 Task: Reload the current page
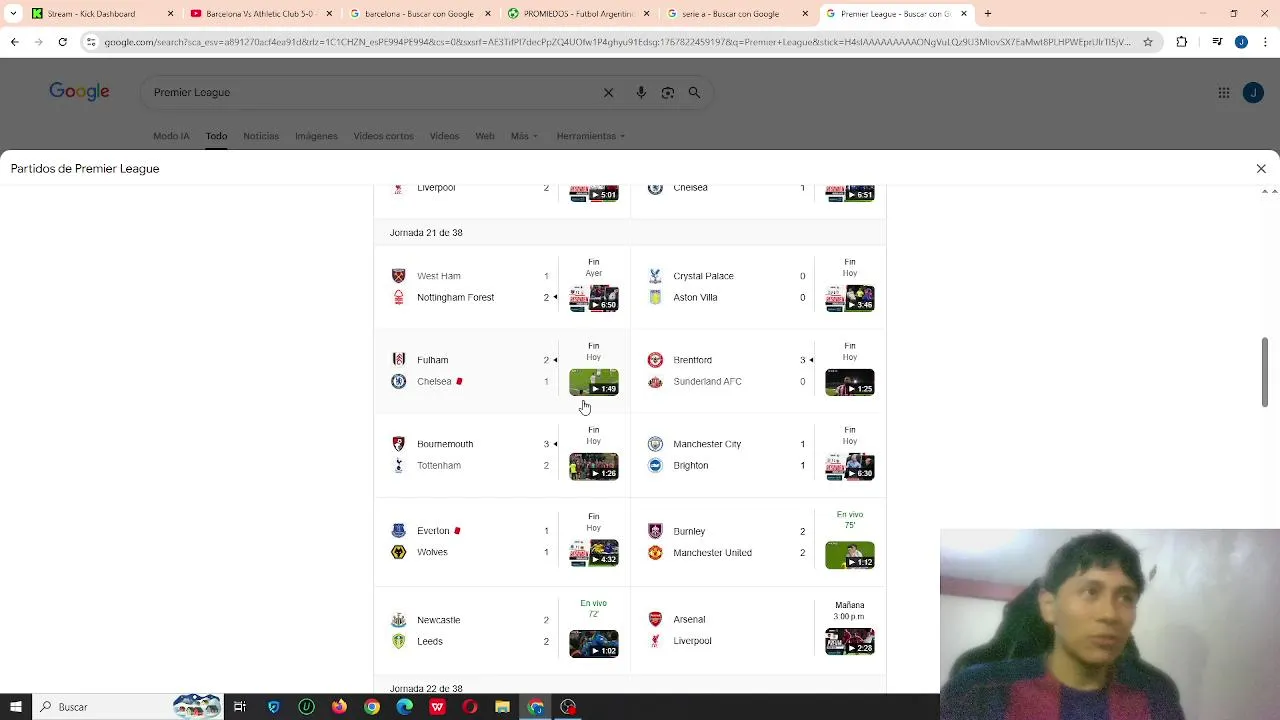pyautogui.click(x=62, y=42)
